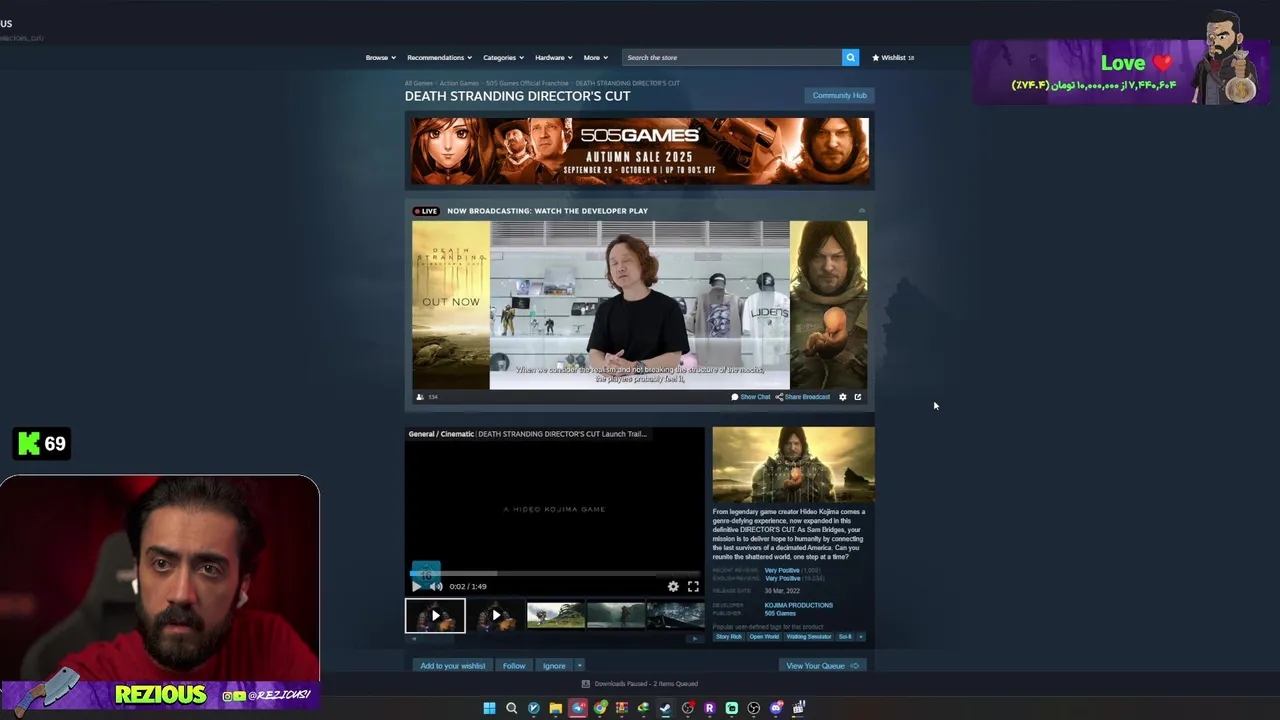This screenshot has width=1280, height=720.
Task: Select the grassy hill screenshot thumbnail
Action: 556,615
